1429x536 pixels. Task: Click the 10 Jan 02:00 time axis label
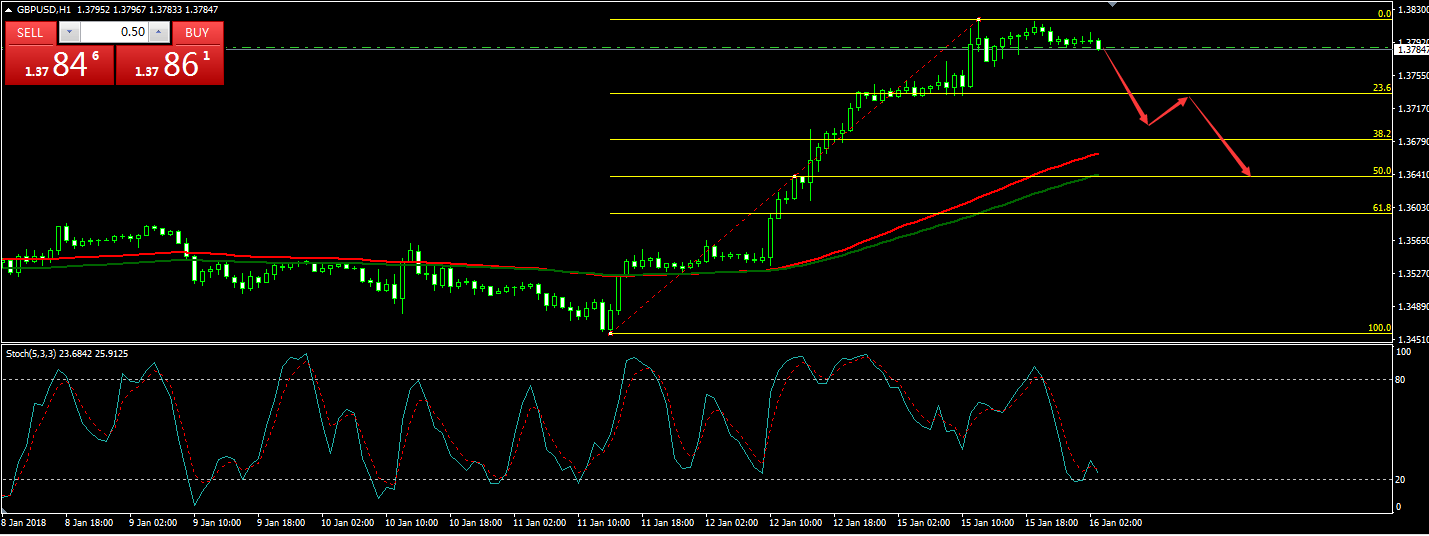349,522
